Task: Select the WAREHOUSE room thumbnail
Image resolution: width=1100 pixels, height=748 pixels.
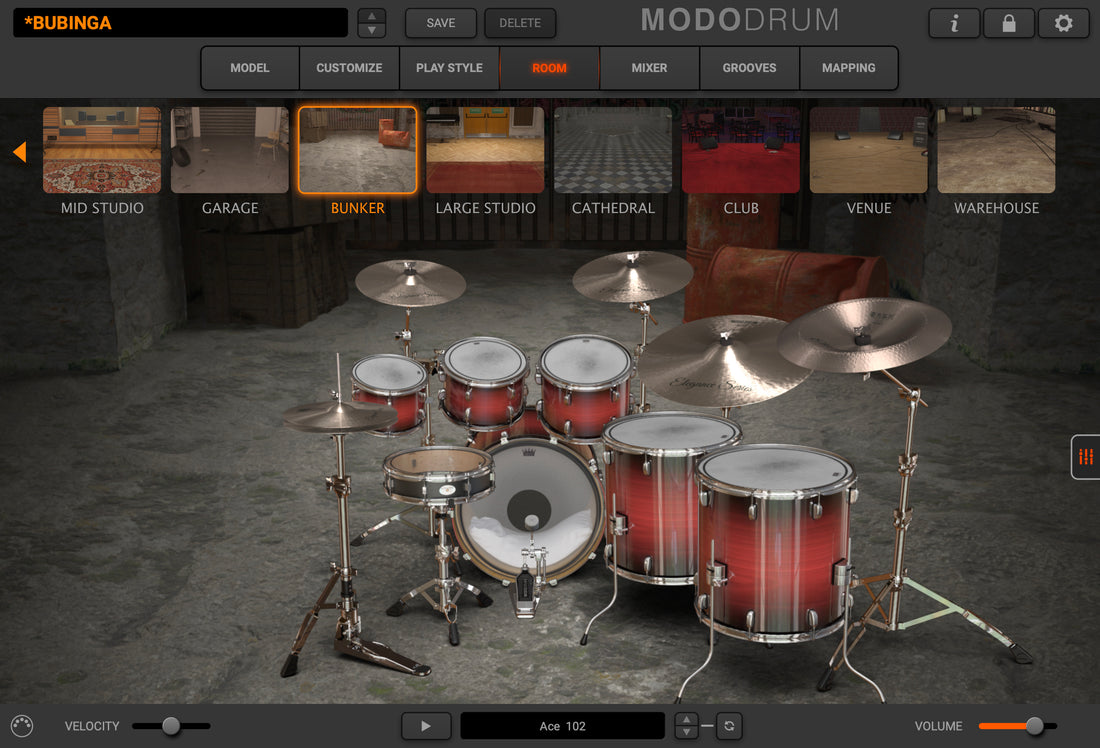Action: 996,150
